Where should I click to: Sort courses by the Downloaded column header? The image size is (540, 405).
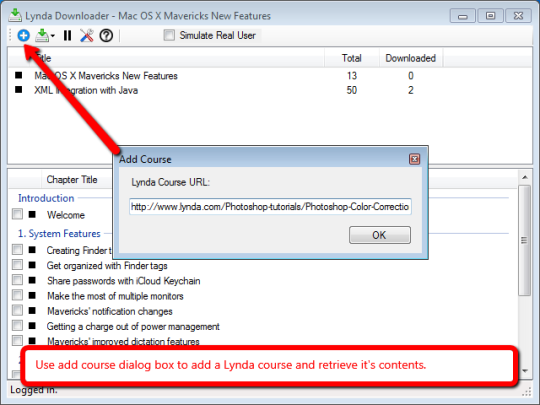(x=411, y=58)
